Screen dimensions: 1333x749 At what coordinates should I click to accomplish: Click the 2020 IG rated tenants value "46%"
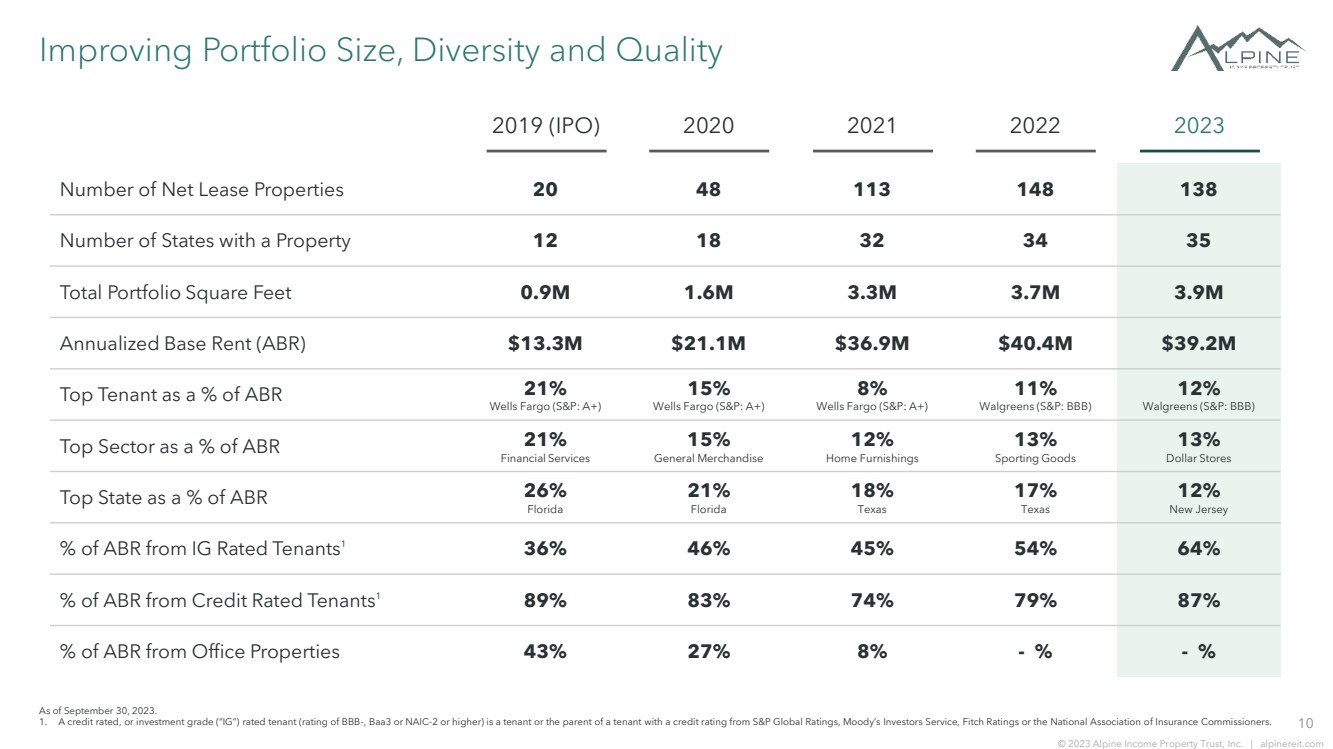(708, 548)
